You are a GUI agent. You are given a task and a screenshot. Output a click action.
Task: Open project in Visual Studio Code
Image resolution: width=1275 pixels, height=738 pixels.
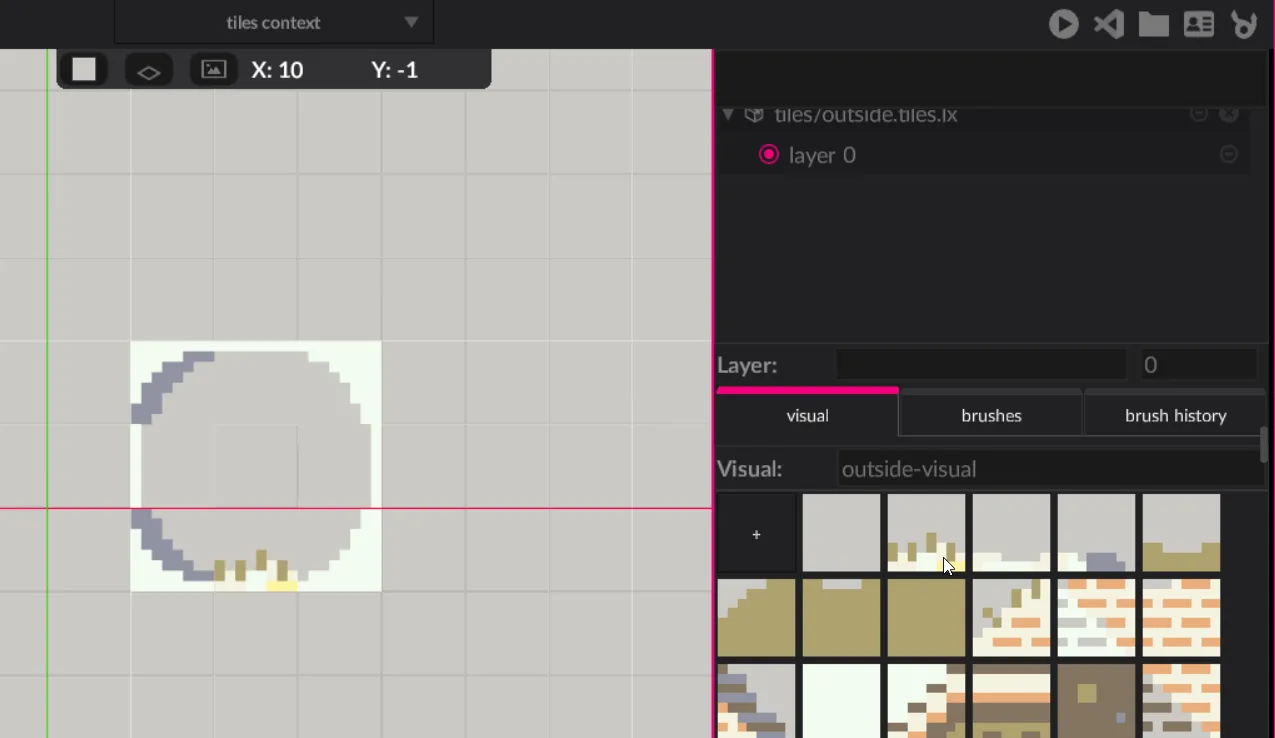tap(1108, 24)
